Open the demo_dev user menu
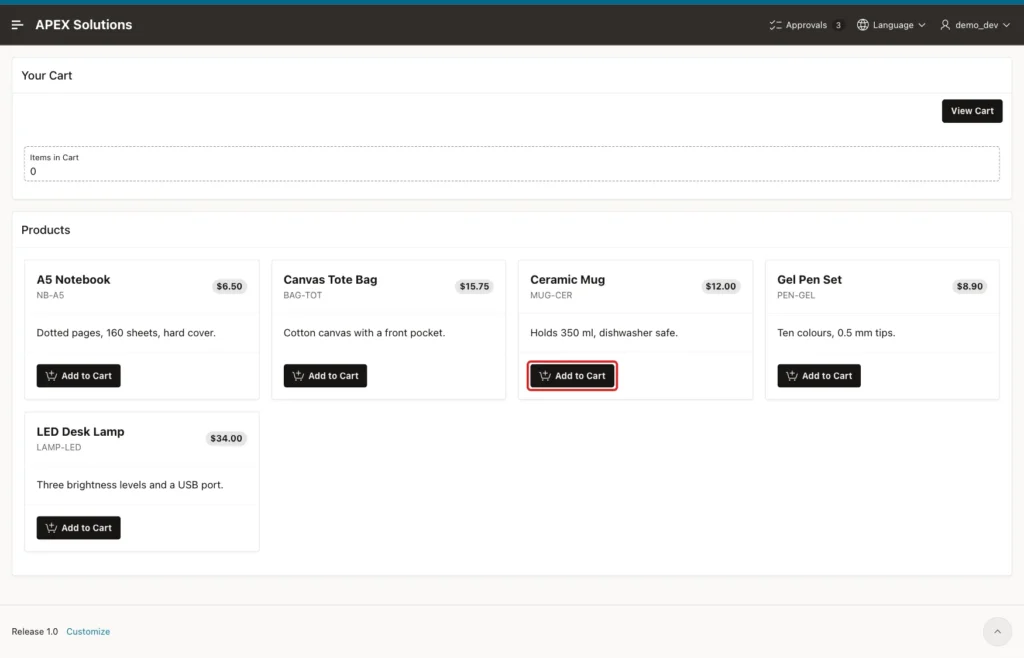The width and height of the screenshot is (1024, 658). (x=975, y=25)
